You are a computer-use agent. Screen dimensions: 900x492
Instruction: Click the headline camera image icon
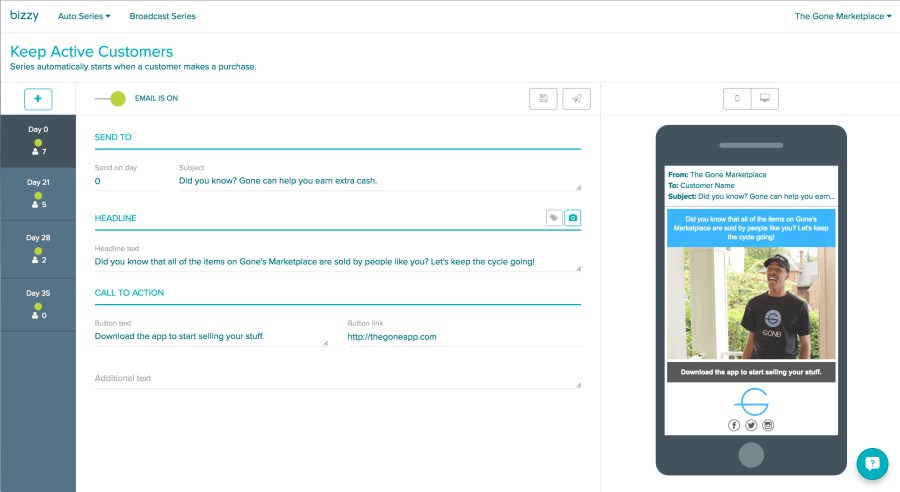573,218
